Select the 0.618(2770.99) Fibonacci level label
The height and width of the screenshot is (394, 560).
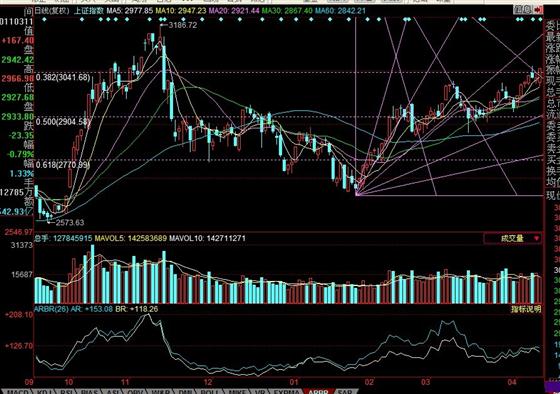(63, 165)
